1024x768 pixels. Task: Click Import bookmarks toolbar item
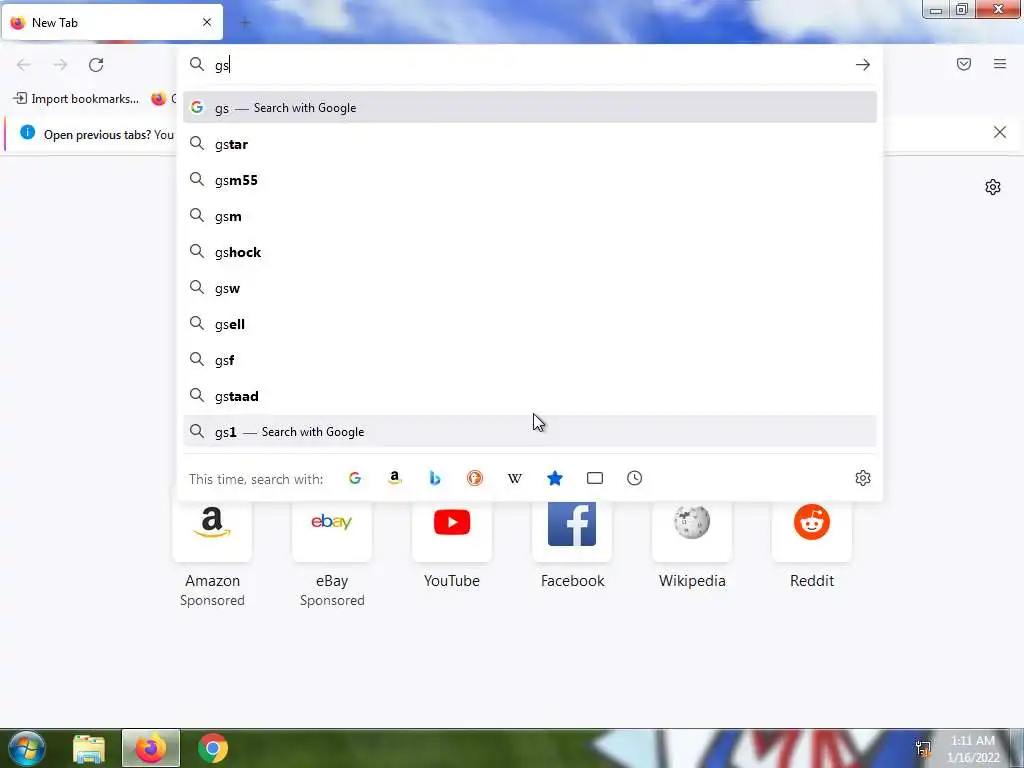click(76, 99)
